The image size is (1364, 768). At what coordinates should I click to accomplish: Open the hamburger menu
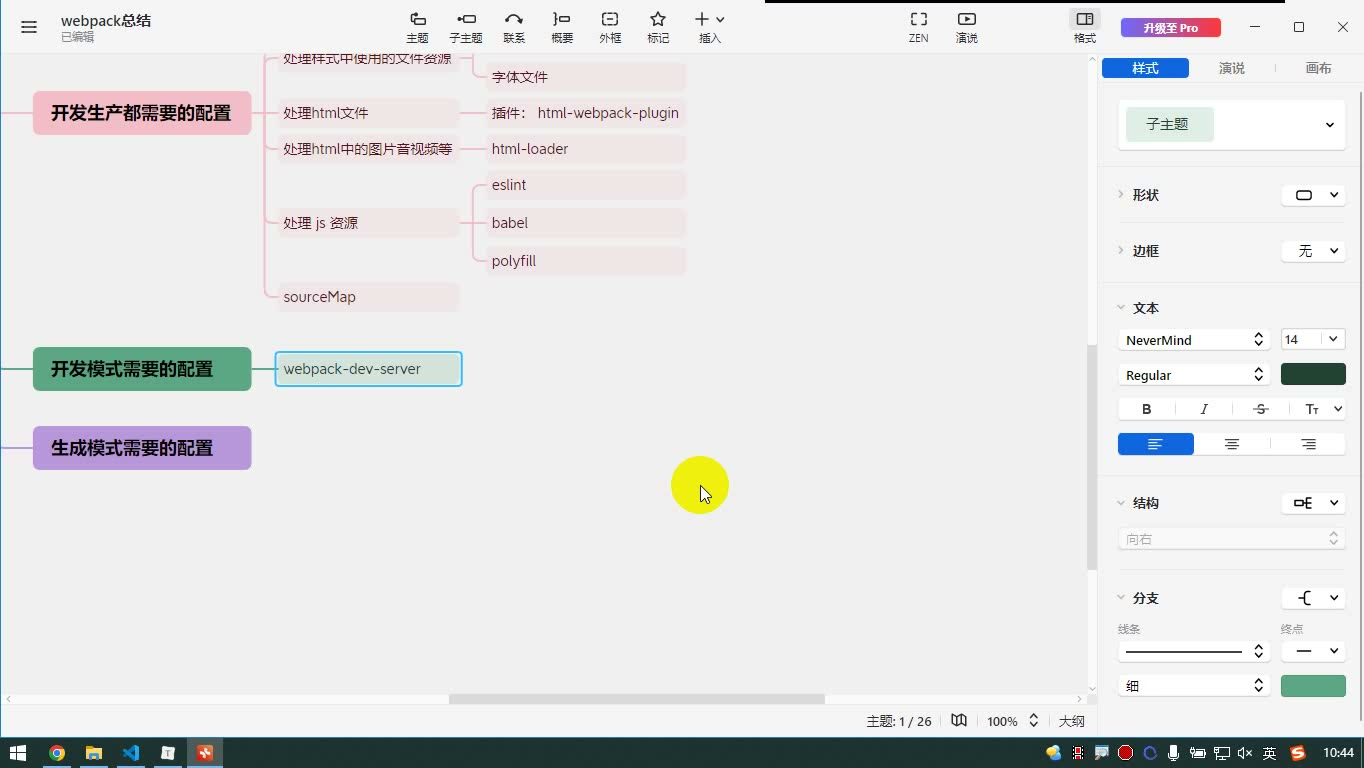[x=29, y=27]
